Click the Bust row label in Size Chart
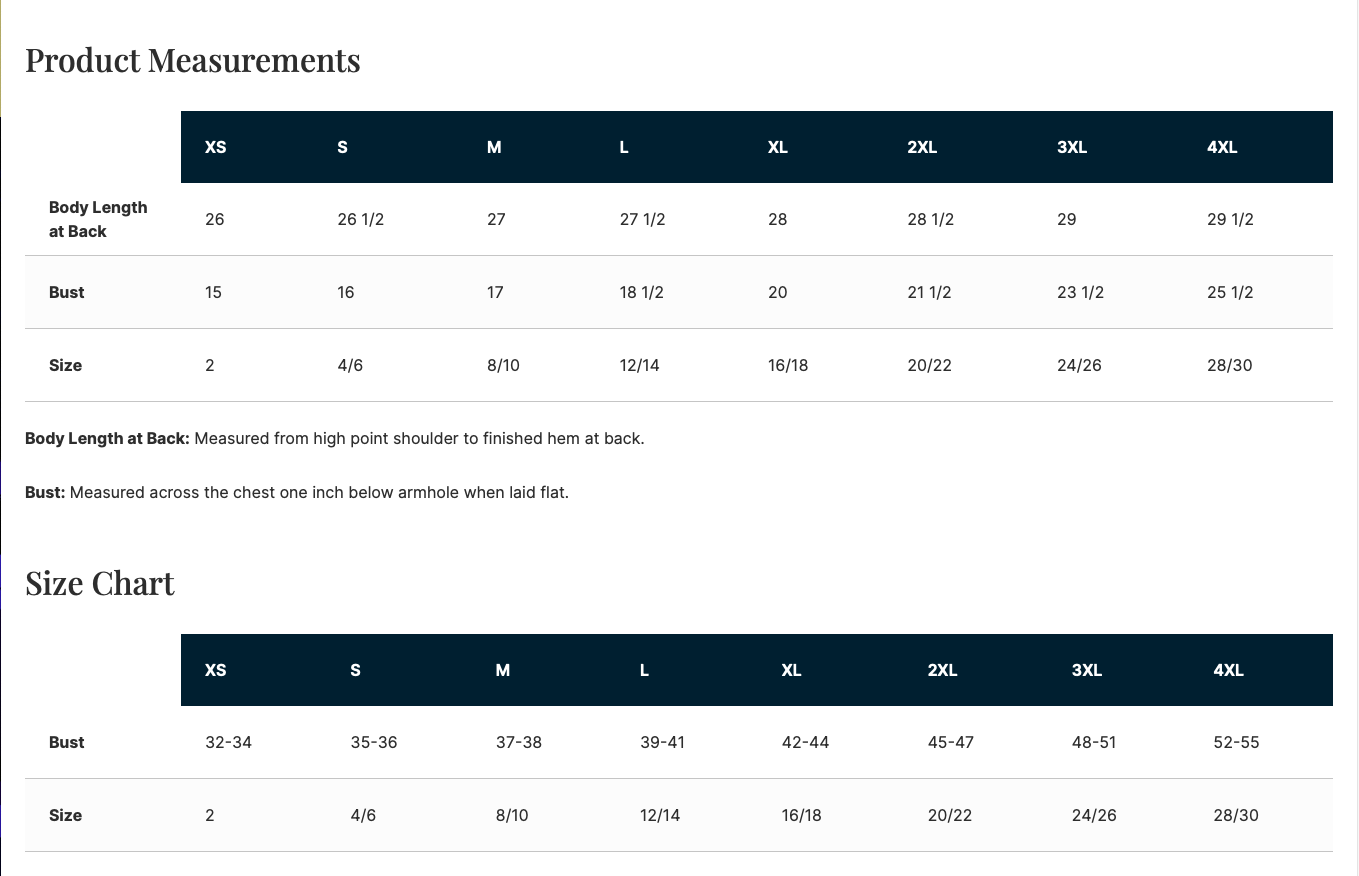 [x=67, y=742]
